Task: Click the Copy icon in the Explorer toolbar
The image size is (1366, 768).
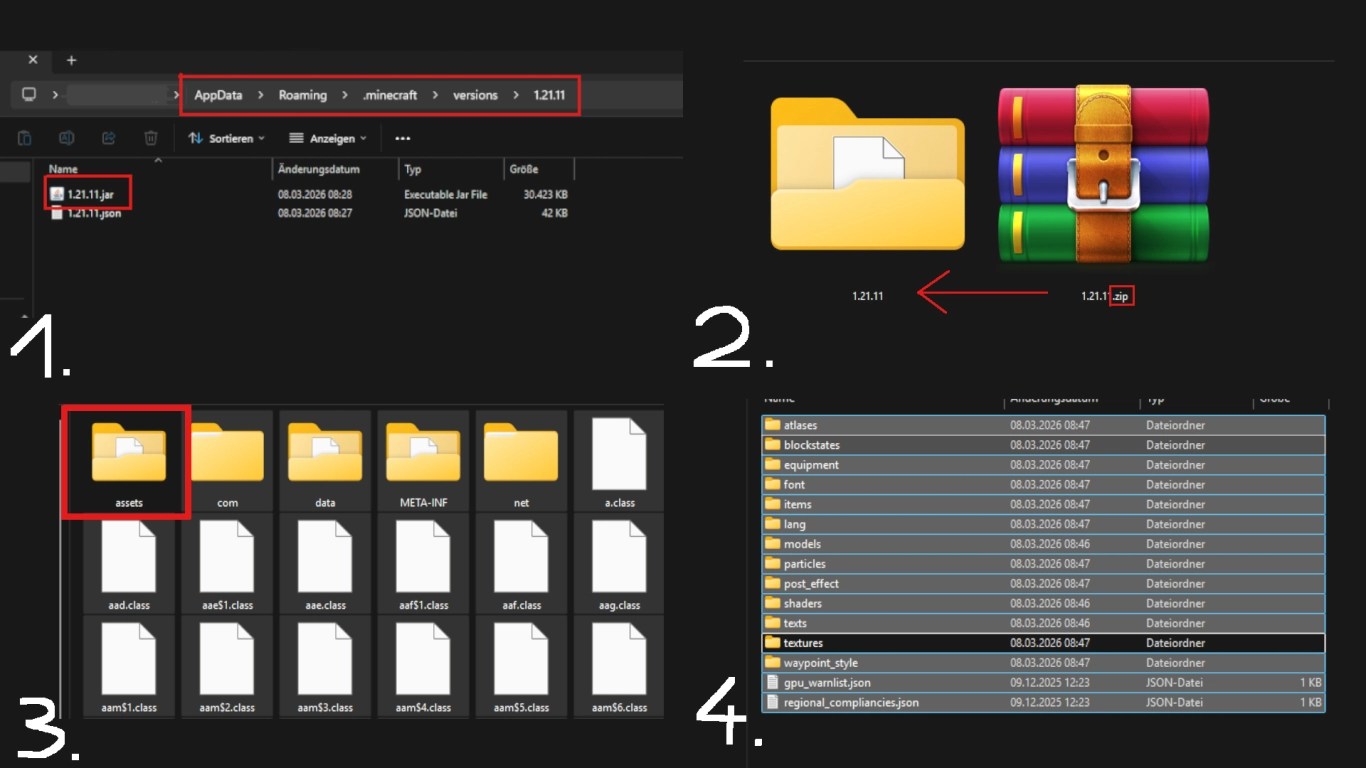Action: (24, 138)
